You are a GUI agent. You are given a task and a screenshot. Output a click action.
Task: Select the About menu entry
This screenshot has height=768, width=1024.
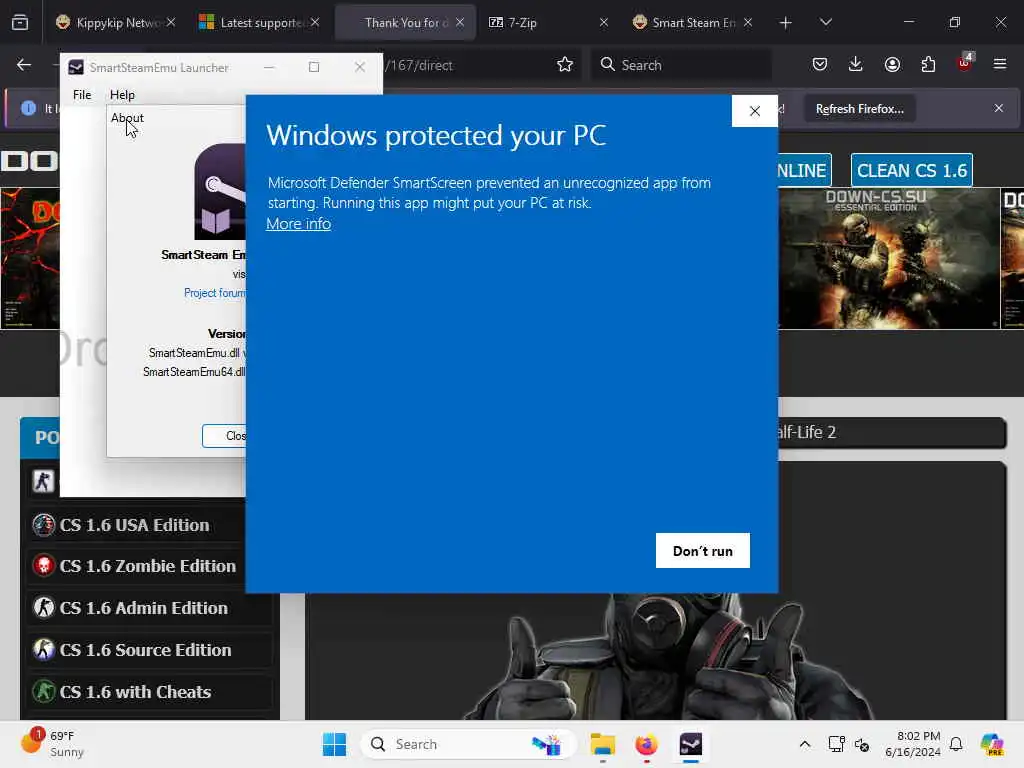coord(127,118)
